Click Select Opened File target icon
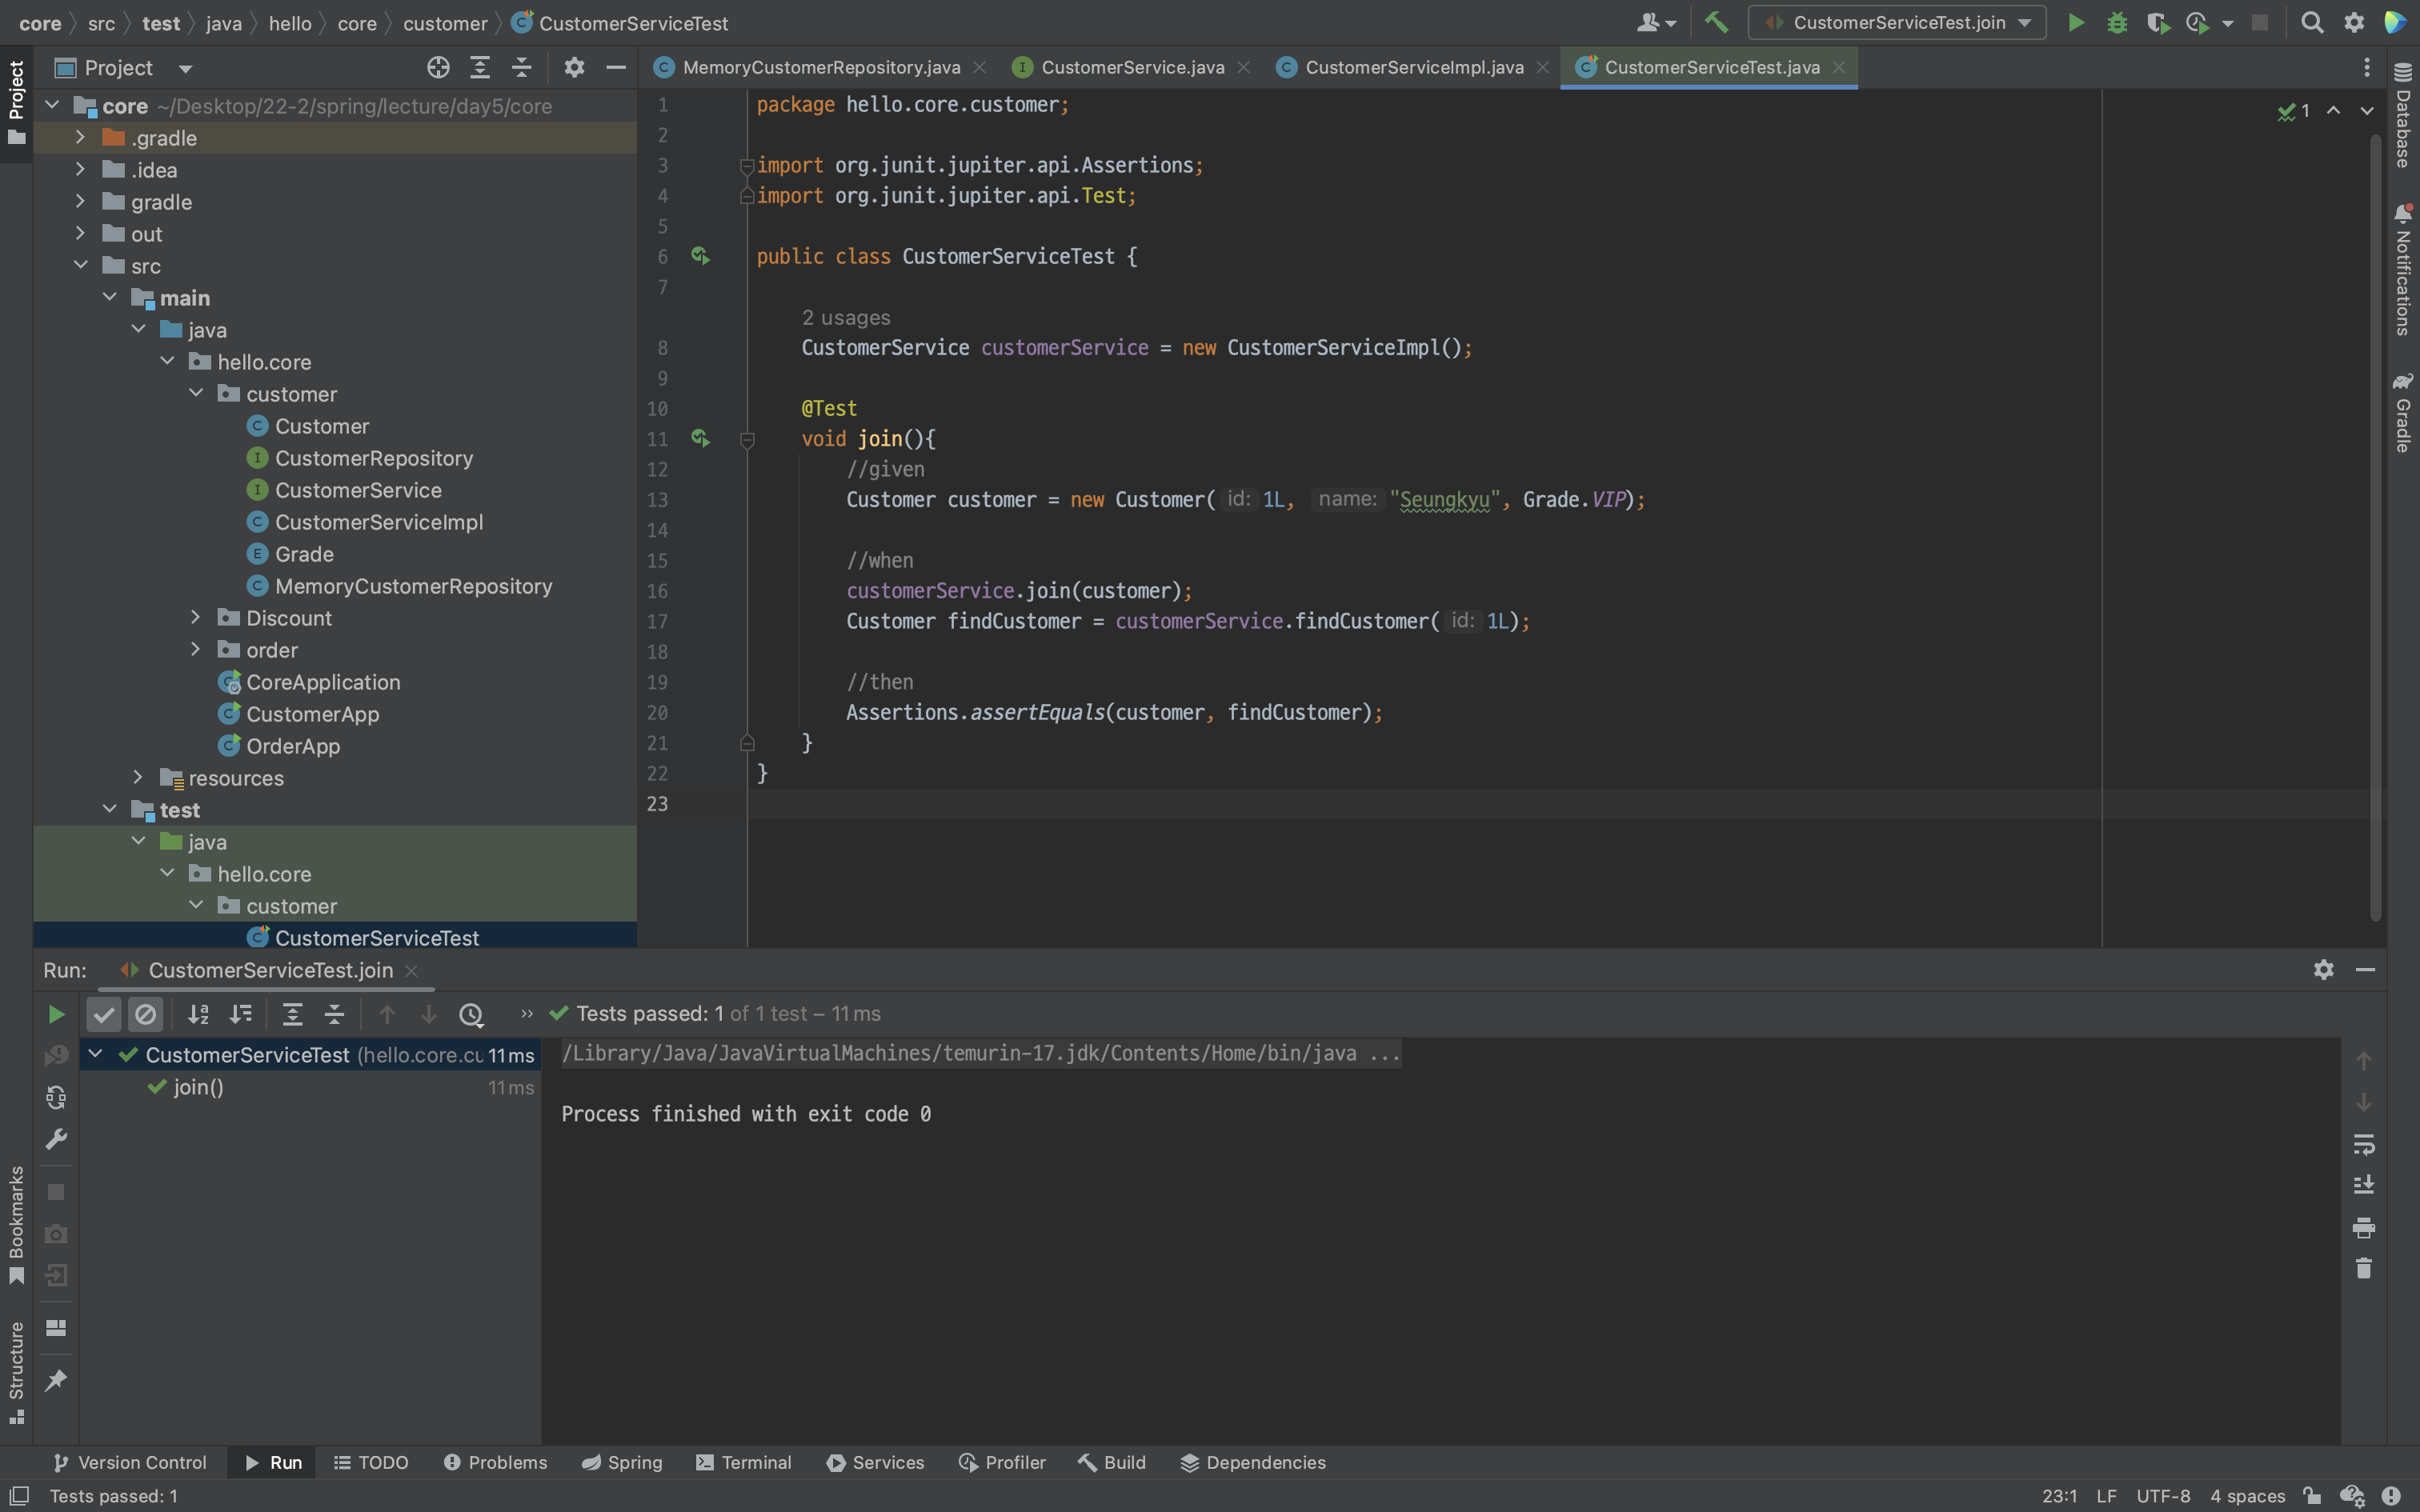 438,67
